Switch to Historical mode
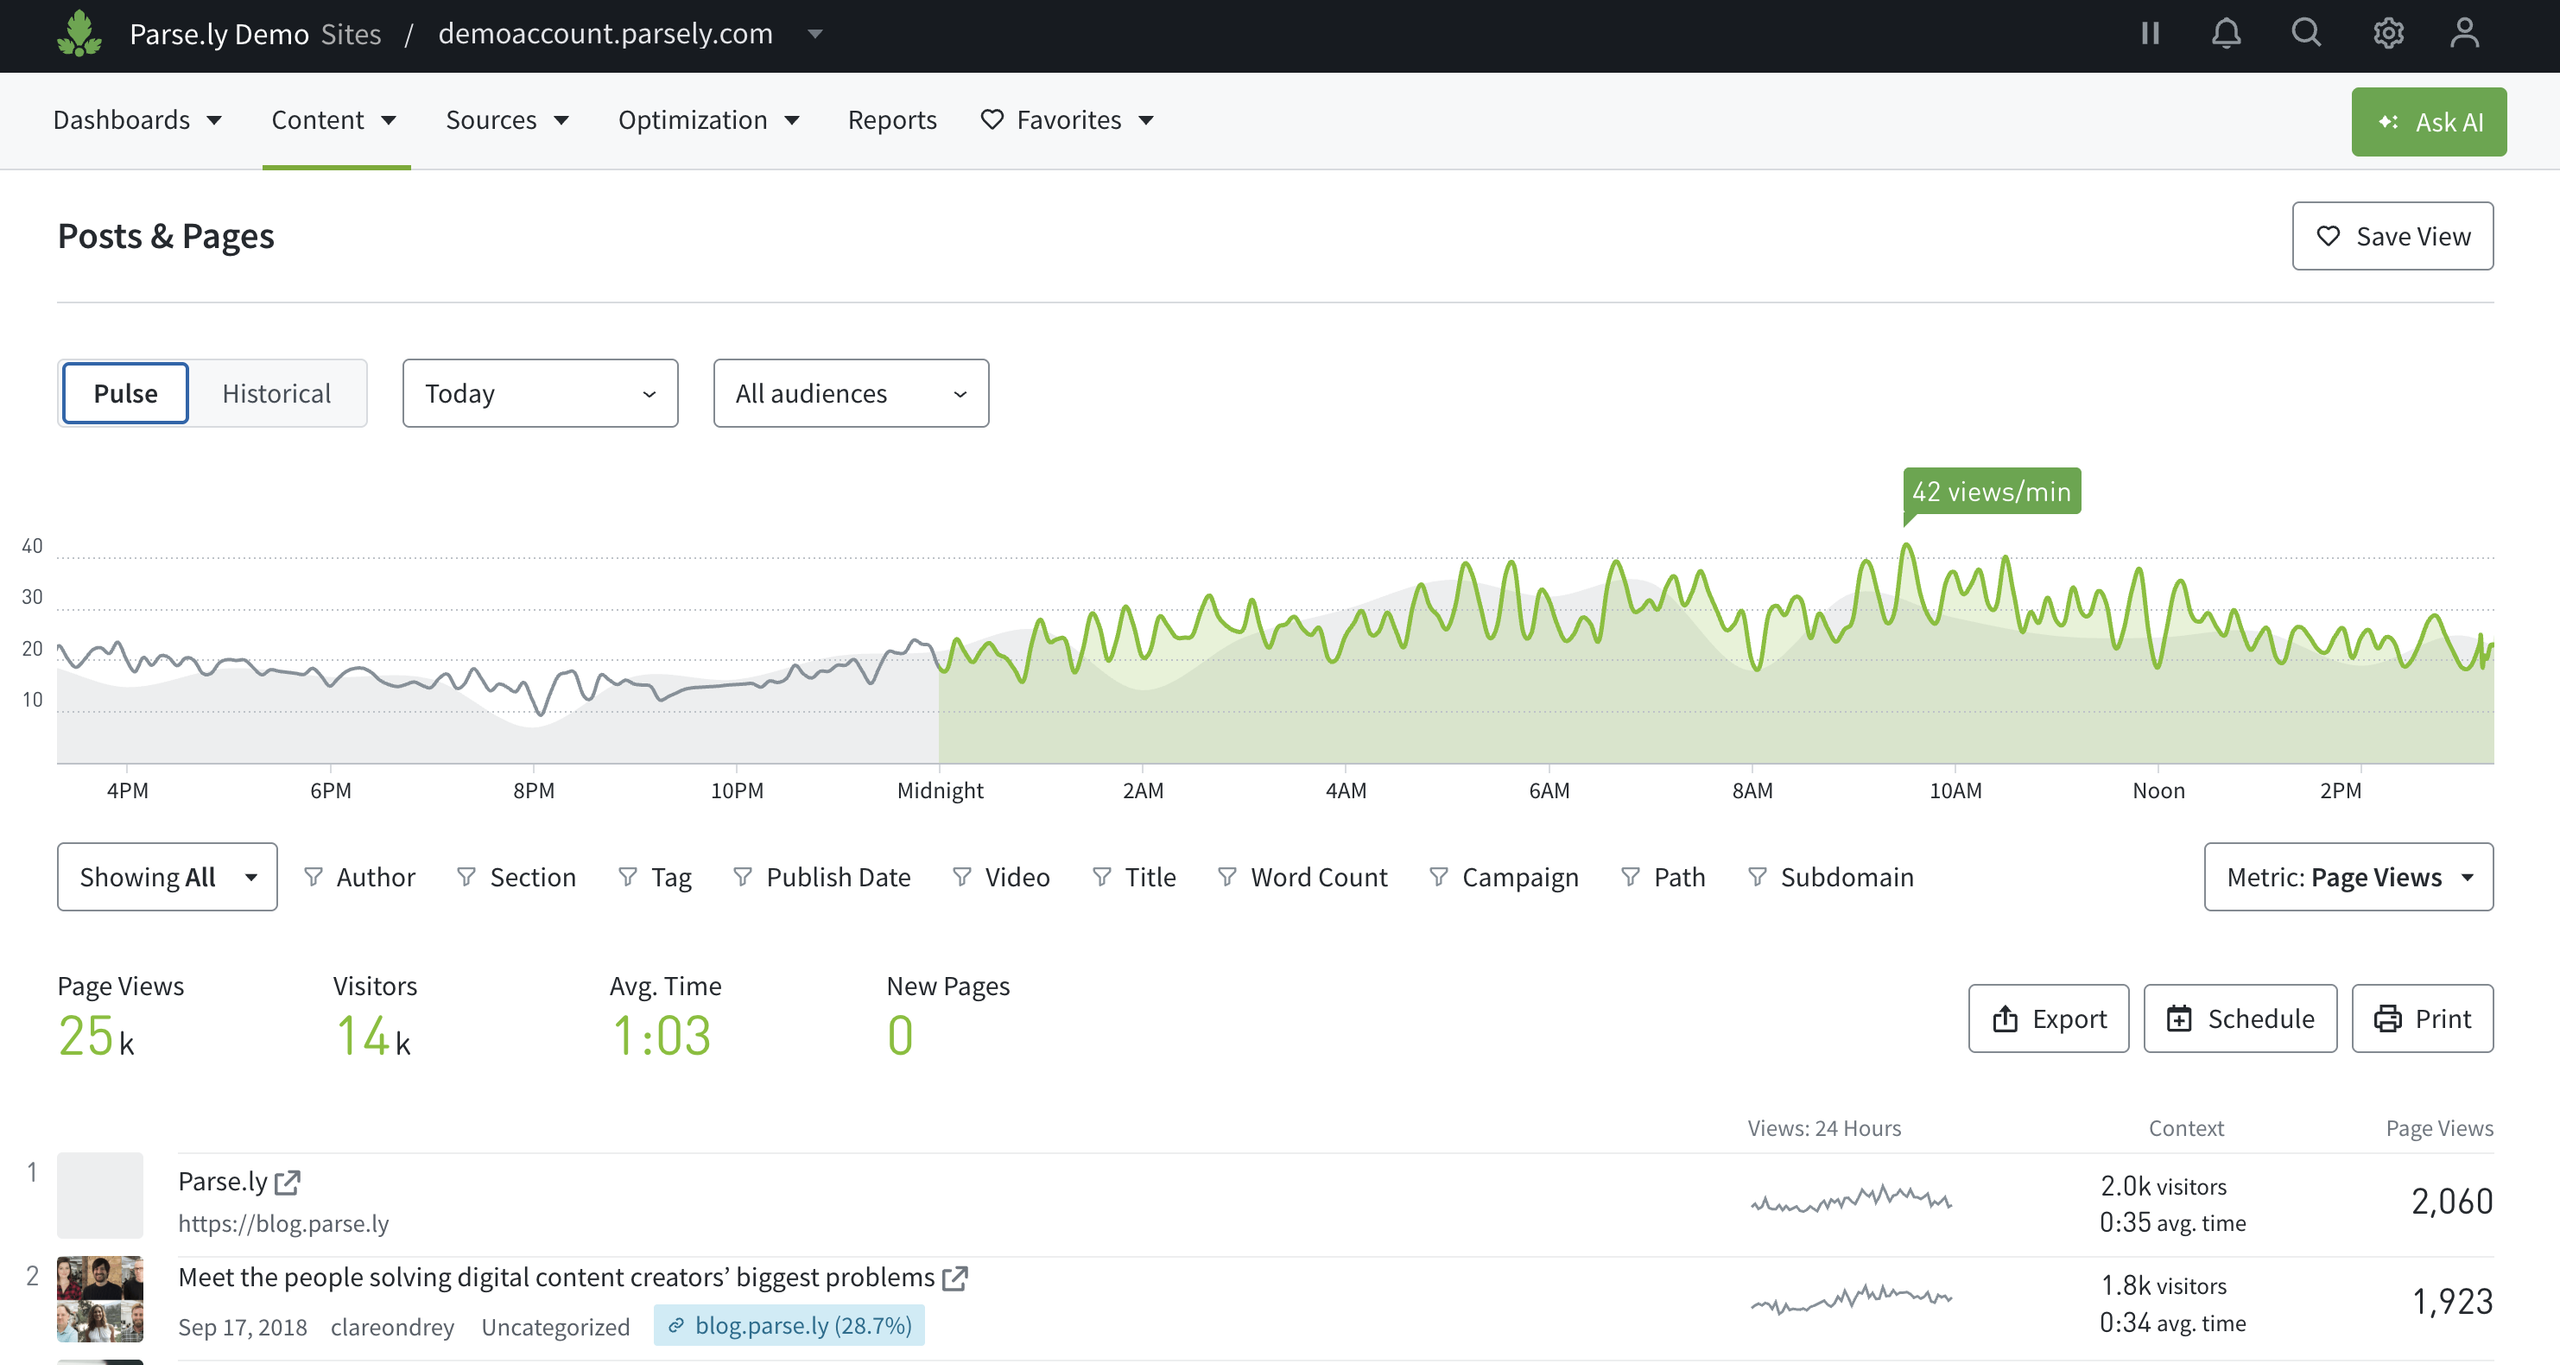Image resolution: width=2560 pixels, height=1365 pixels. point(276,393)
